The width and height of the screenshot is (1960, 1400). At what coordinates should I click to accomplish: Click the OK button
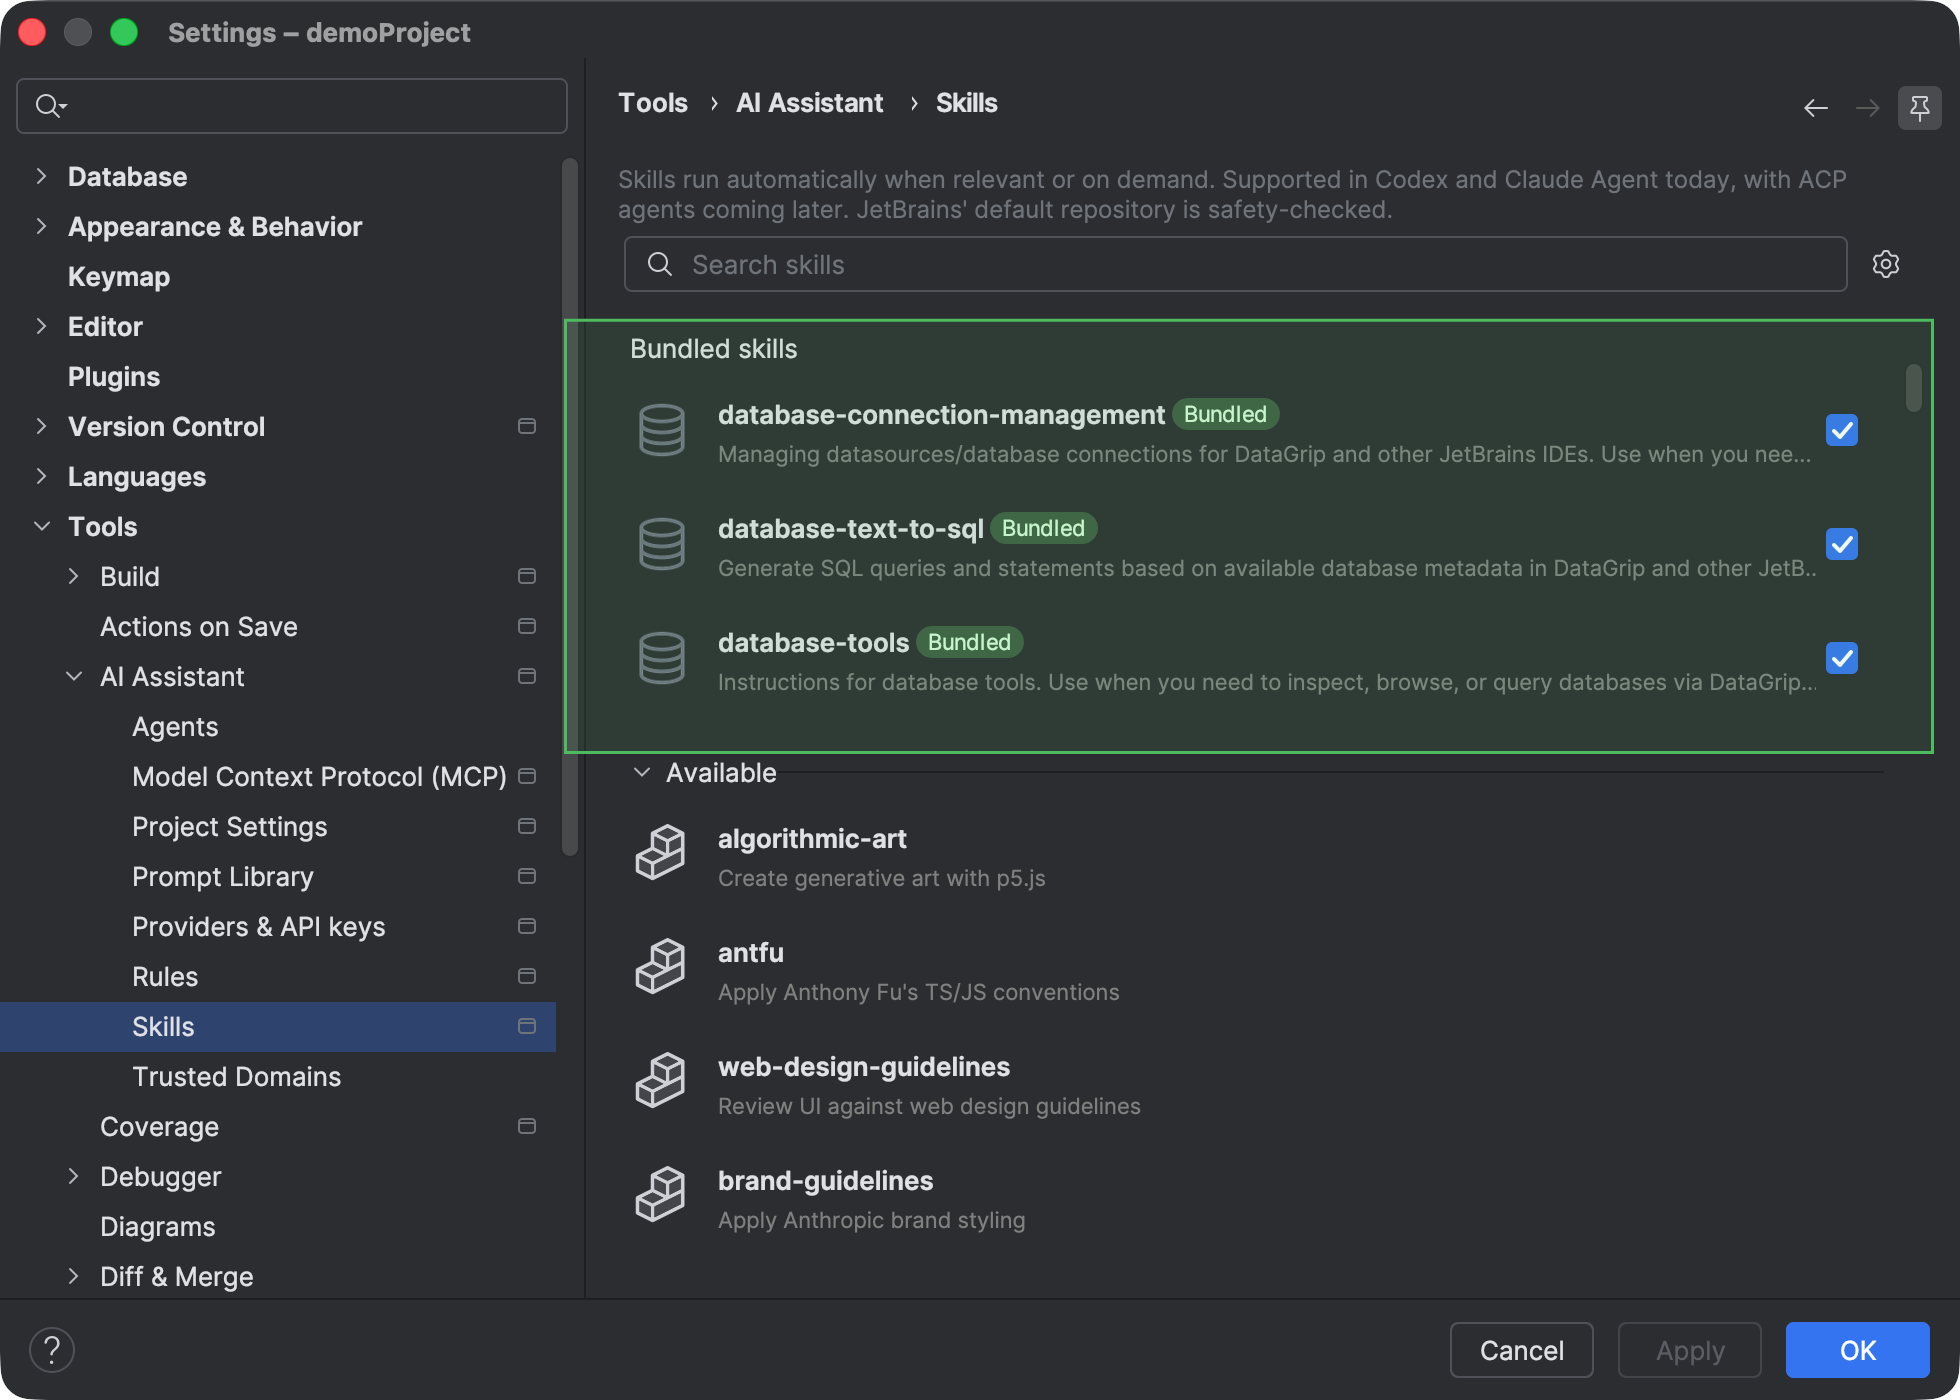tap(1857, 1350)
